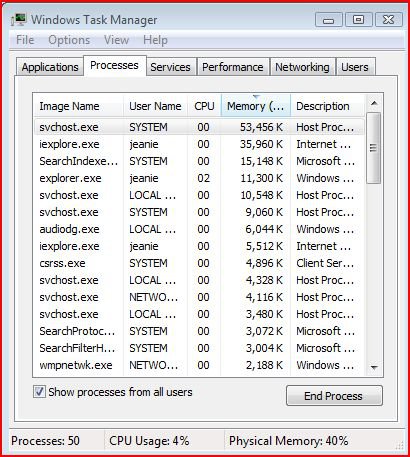Select the Processes tab
The height and width of the screenshot is (457, 410).
pyautogui.click(x=114, y=66)
